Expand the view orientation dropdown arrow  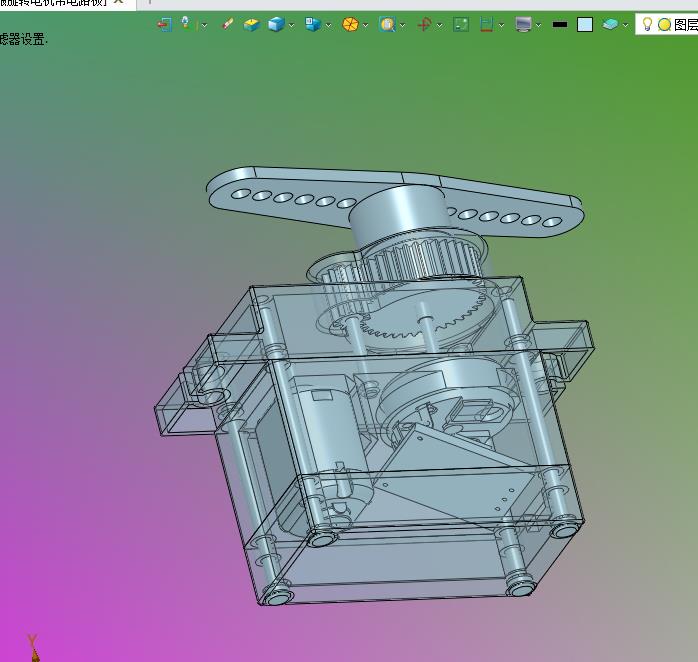(x=329, y=25)
